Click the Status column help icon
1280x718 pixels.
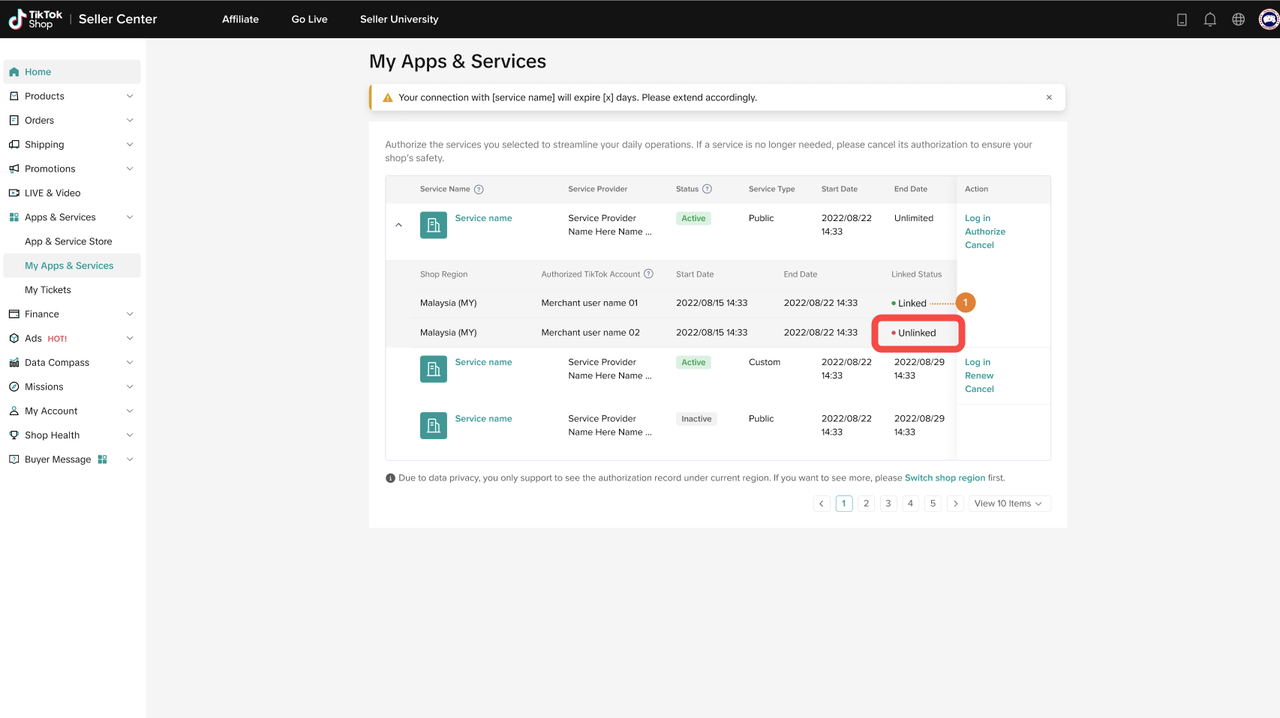tap(707, 189)
